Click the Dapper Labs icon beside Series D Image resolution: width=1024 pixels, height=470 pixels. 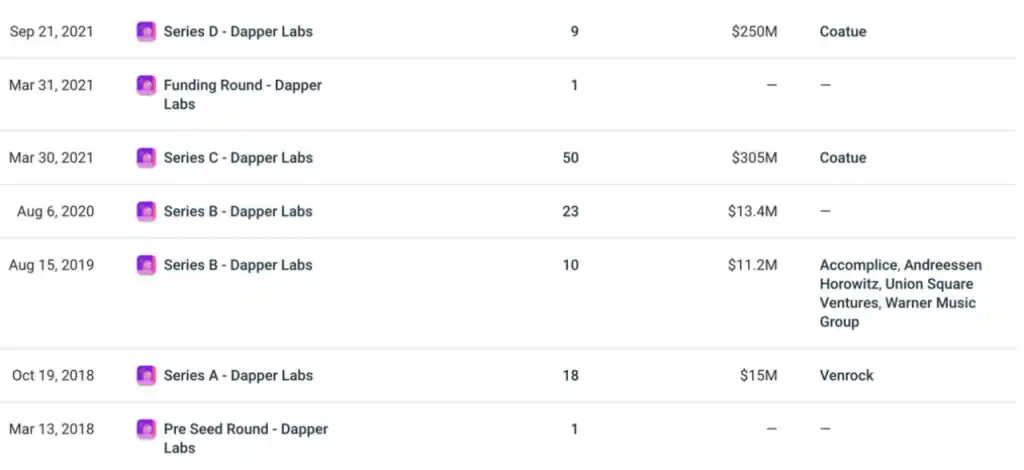[146, 32]
